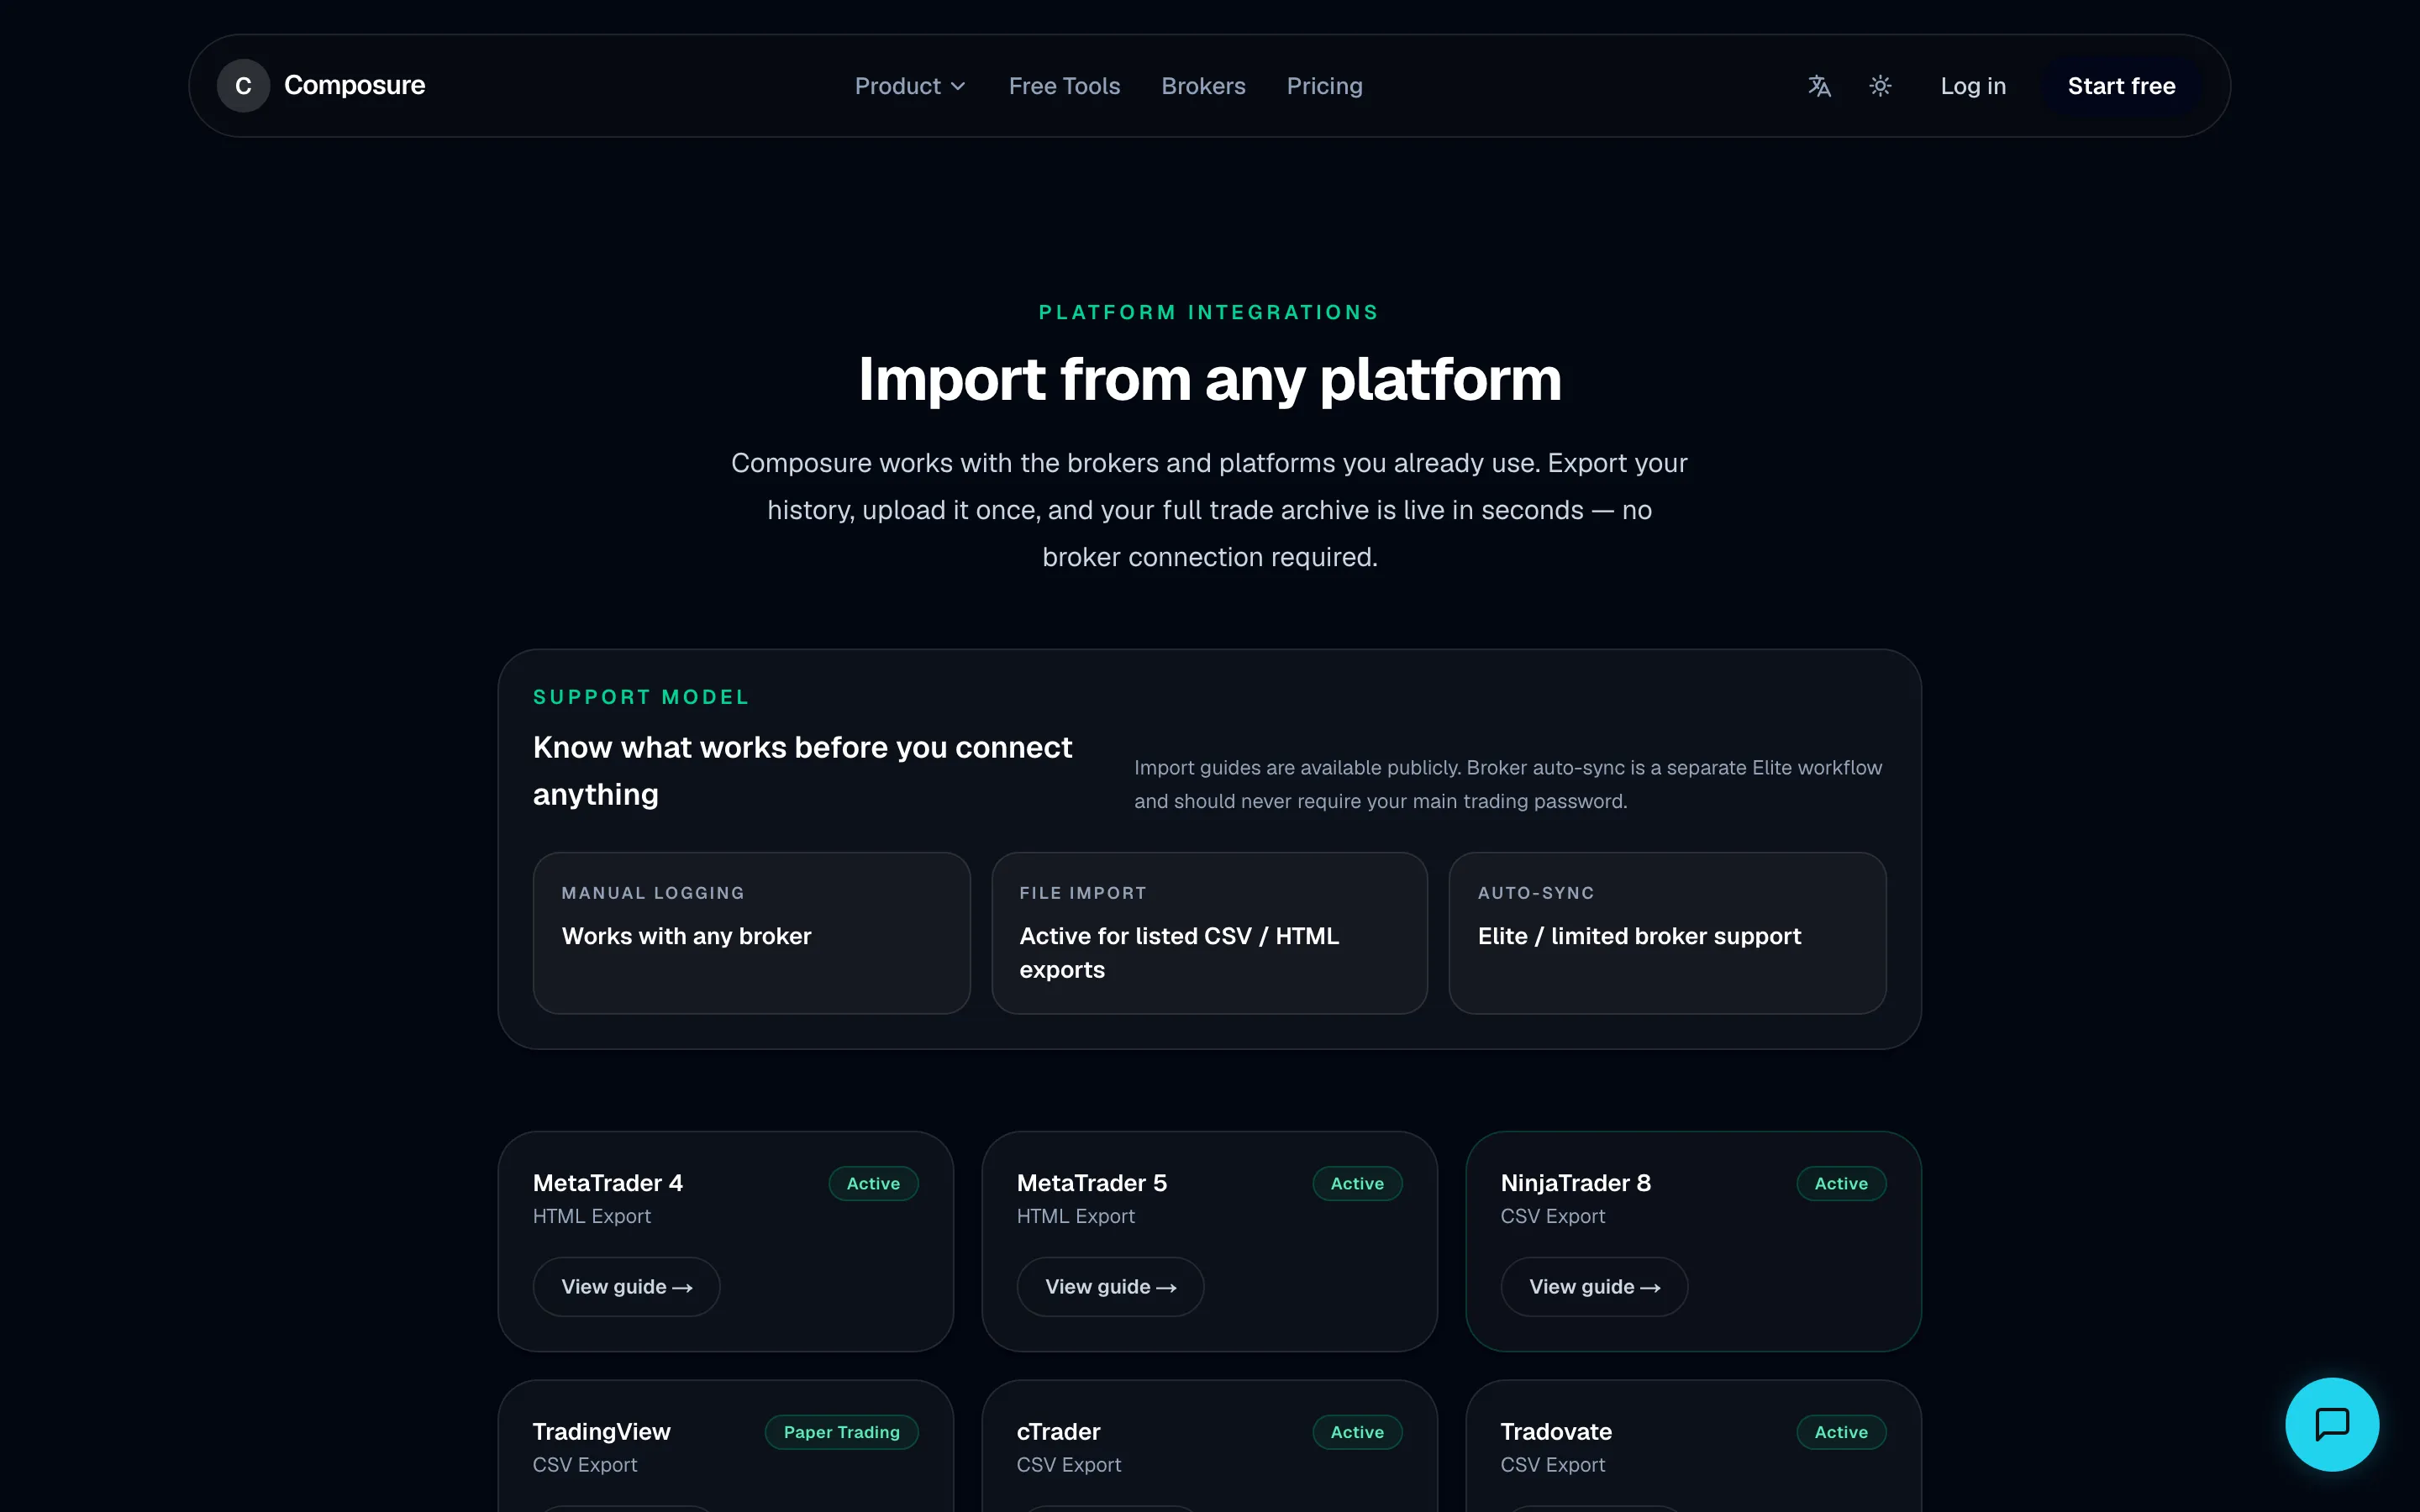Image resolution: width=2420 pixels, height=1512 pixels.
Task: Click the cTrader Active badge
Action: [1357, 1432]
